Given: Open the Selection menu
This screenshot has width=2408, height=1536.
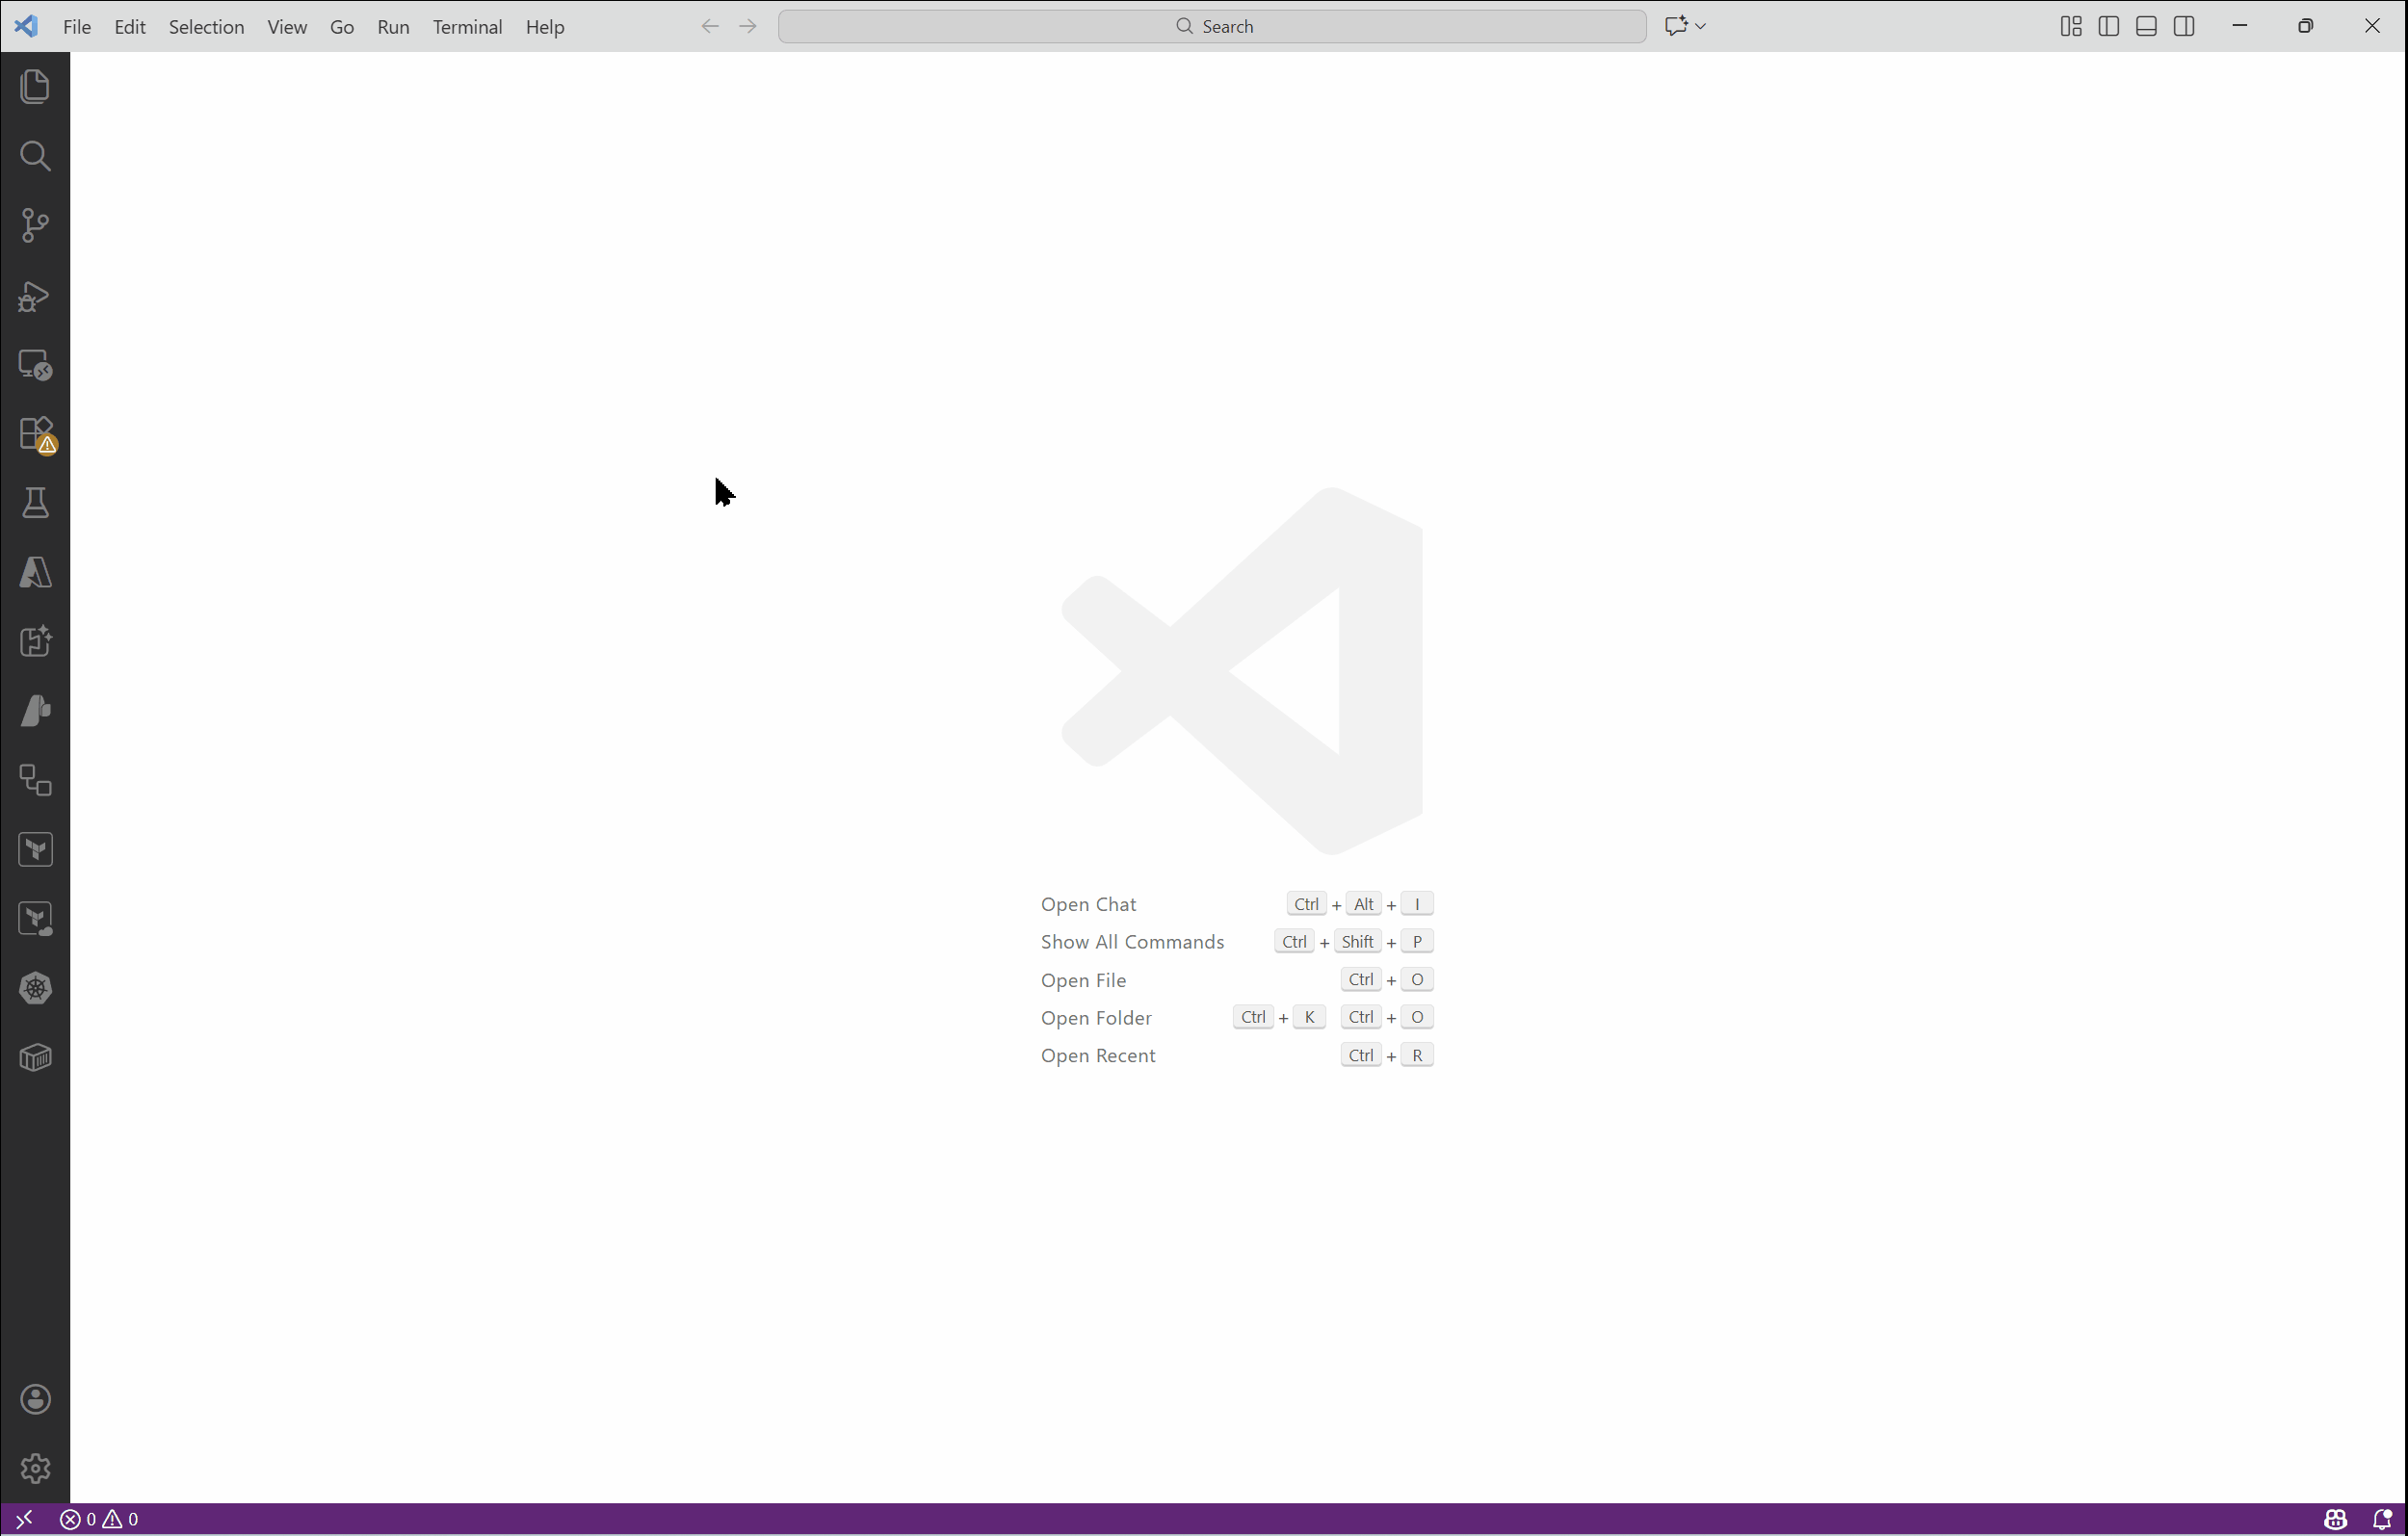Looking at the screenshot, I should click(206, 27).
